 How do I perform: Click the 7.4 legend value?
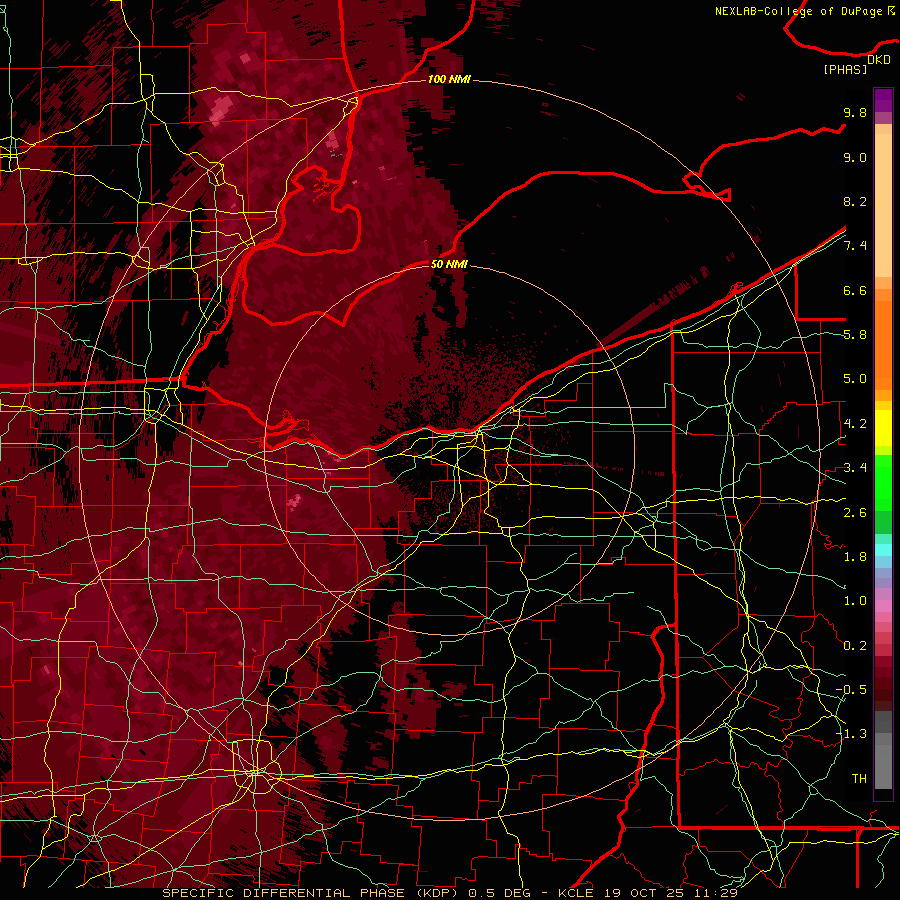click(x=855, y=246)
